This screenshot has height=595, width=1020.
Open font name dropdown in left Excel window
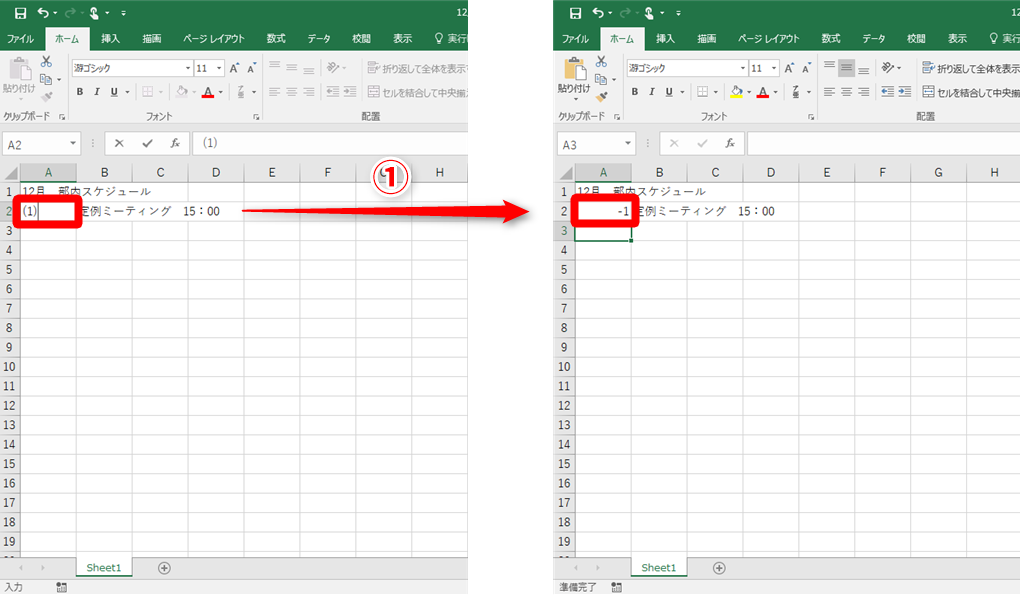click(x=188, y=68)
